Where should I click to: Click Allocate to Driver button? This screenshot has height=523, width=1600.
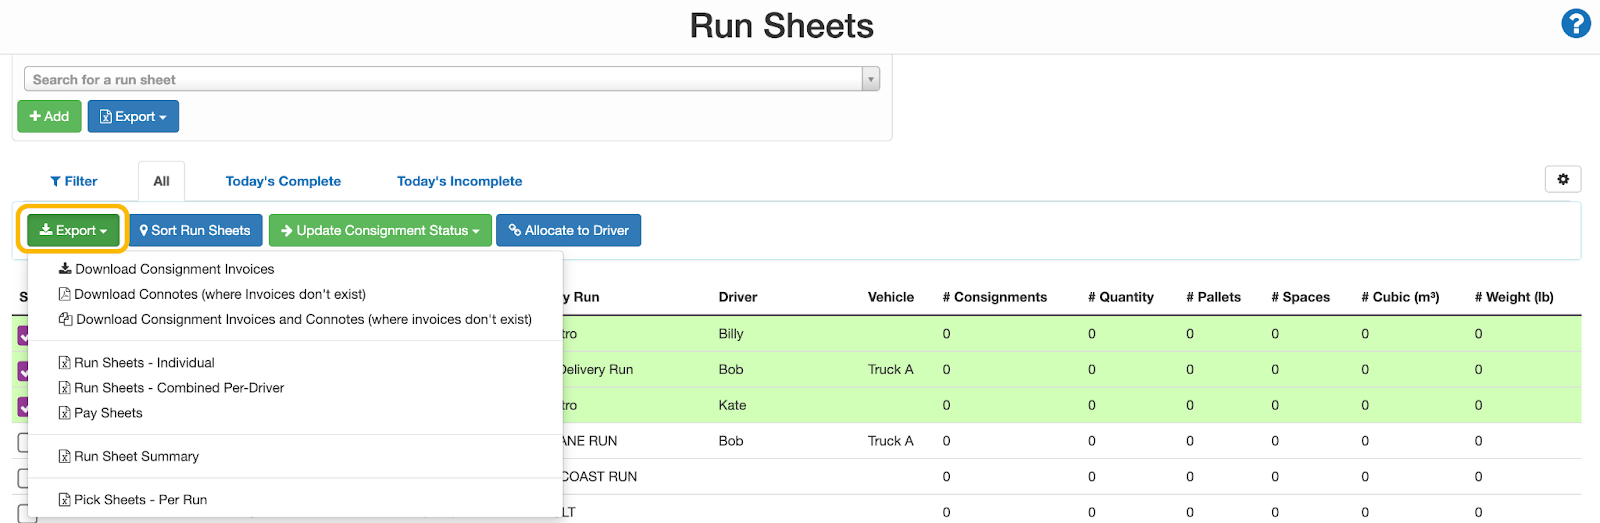(x=568, y=230)
